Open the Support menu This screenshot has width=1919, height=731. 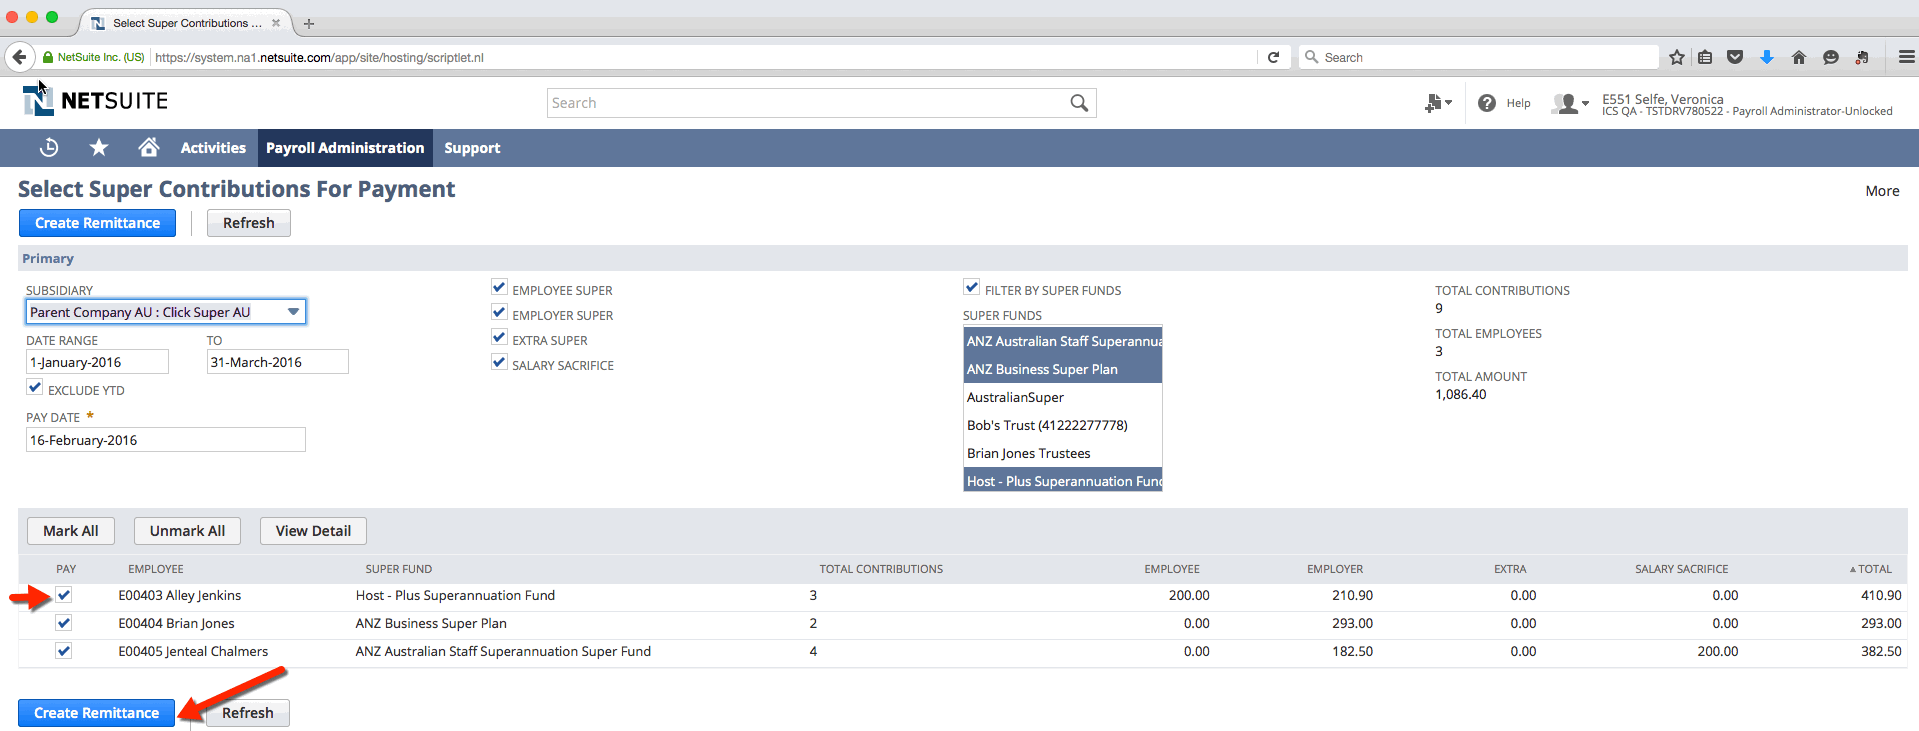(472, 148)
